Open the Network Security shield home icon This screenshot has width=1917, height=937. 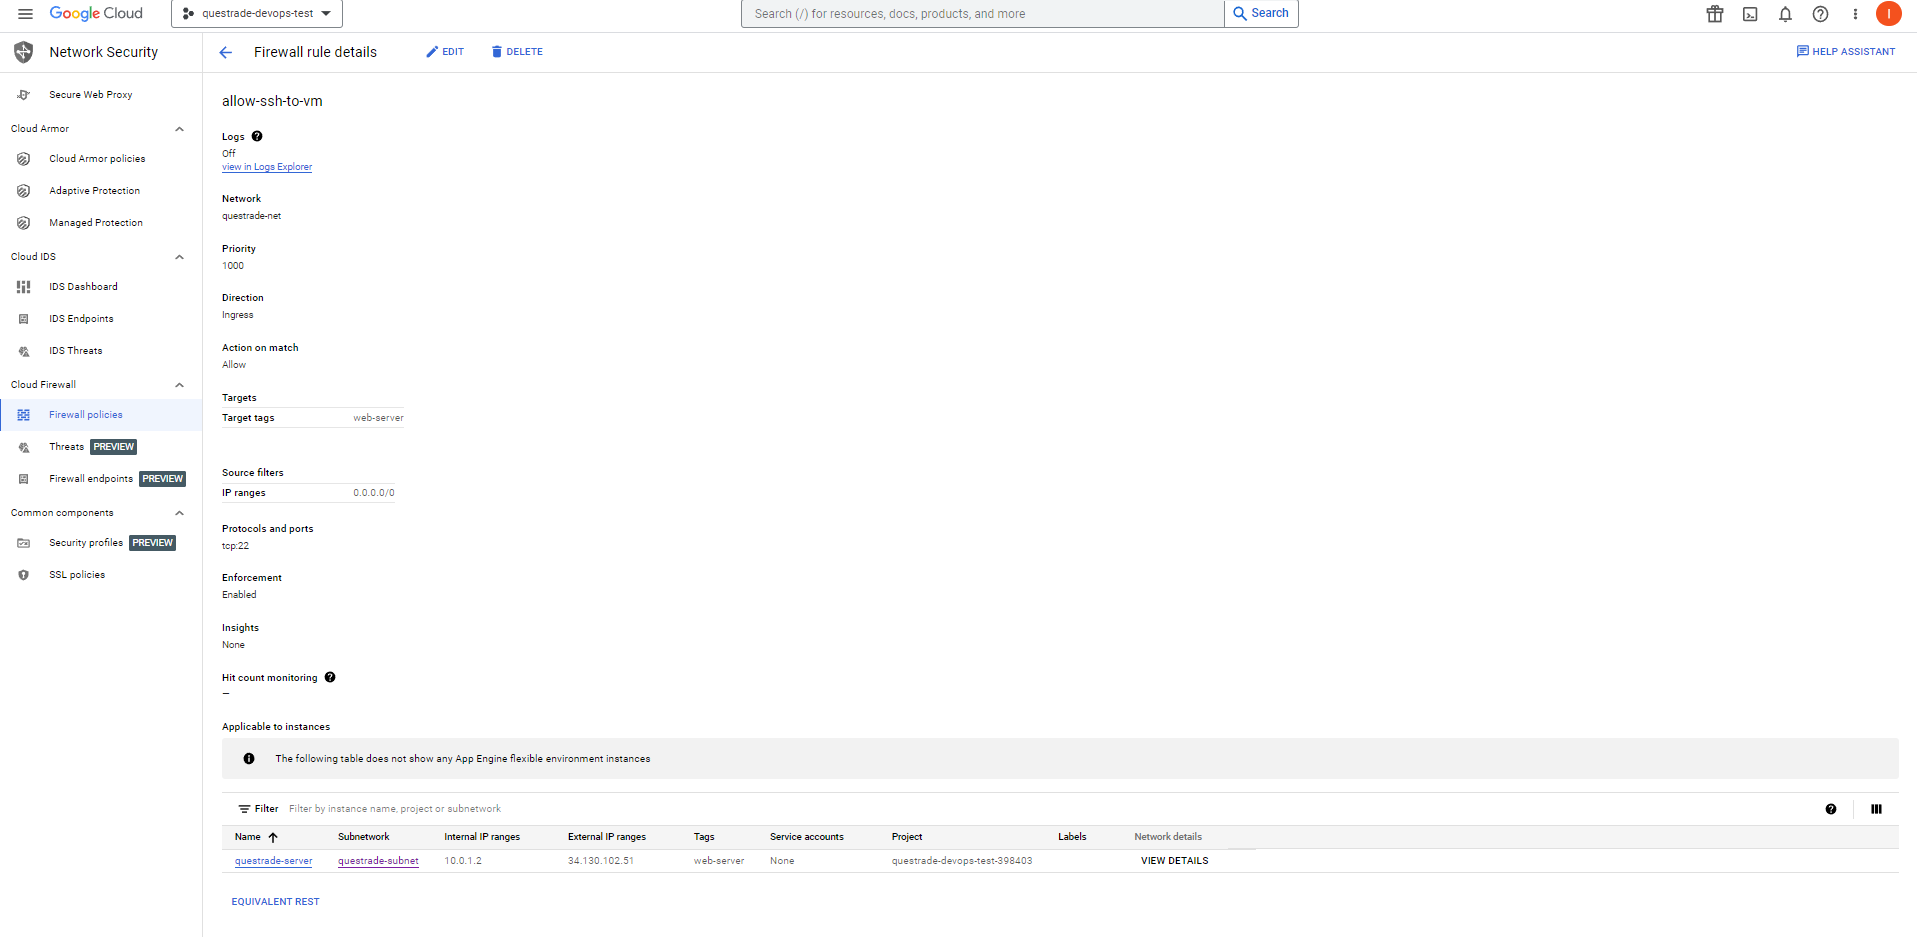pos(23,52)
